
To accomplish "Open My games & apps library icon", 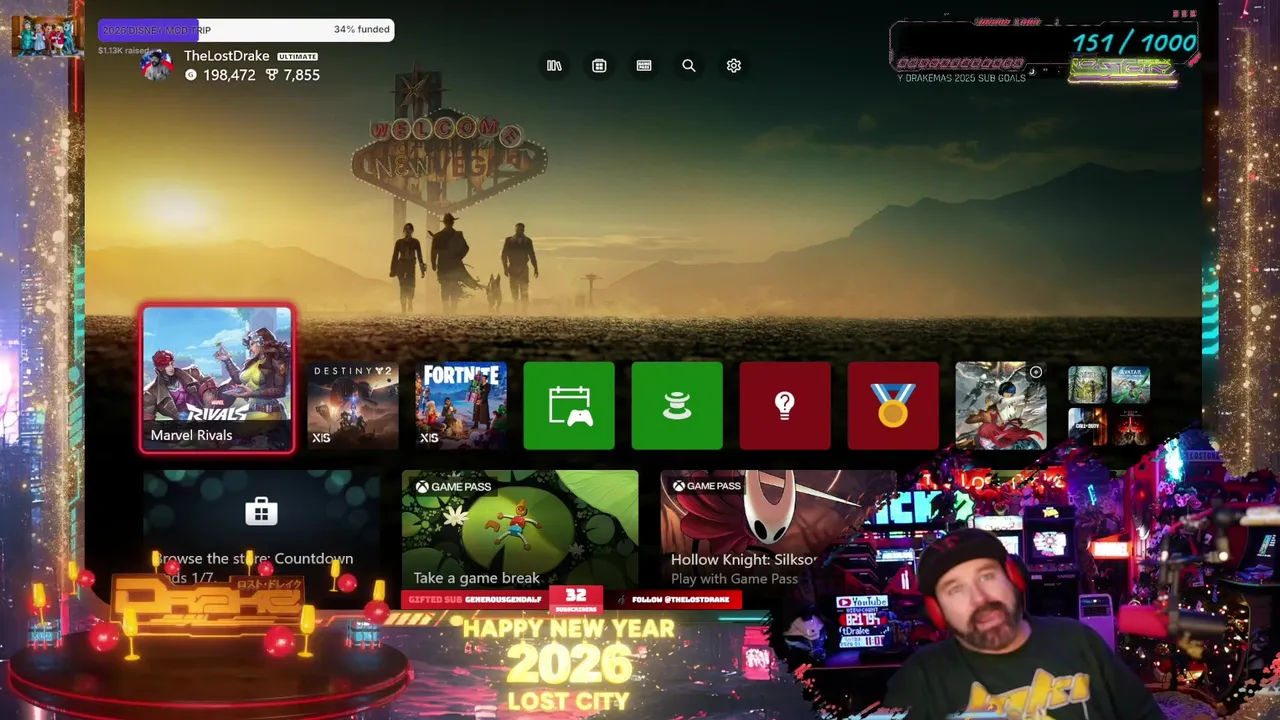I will [554, 66].
